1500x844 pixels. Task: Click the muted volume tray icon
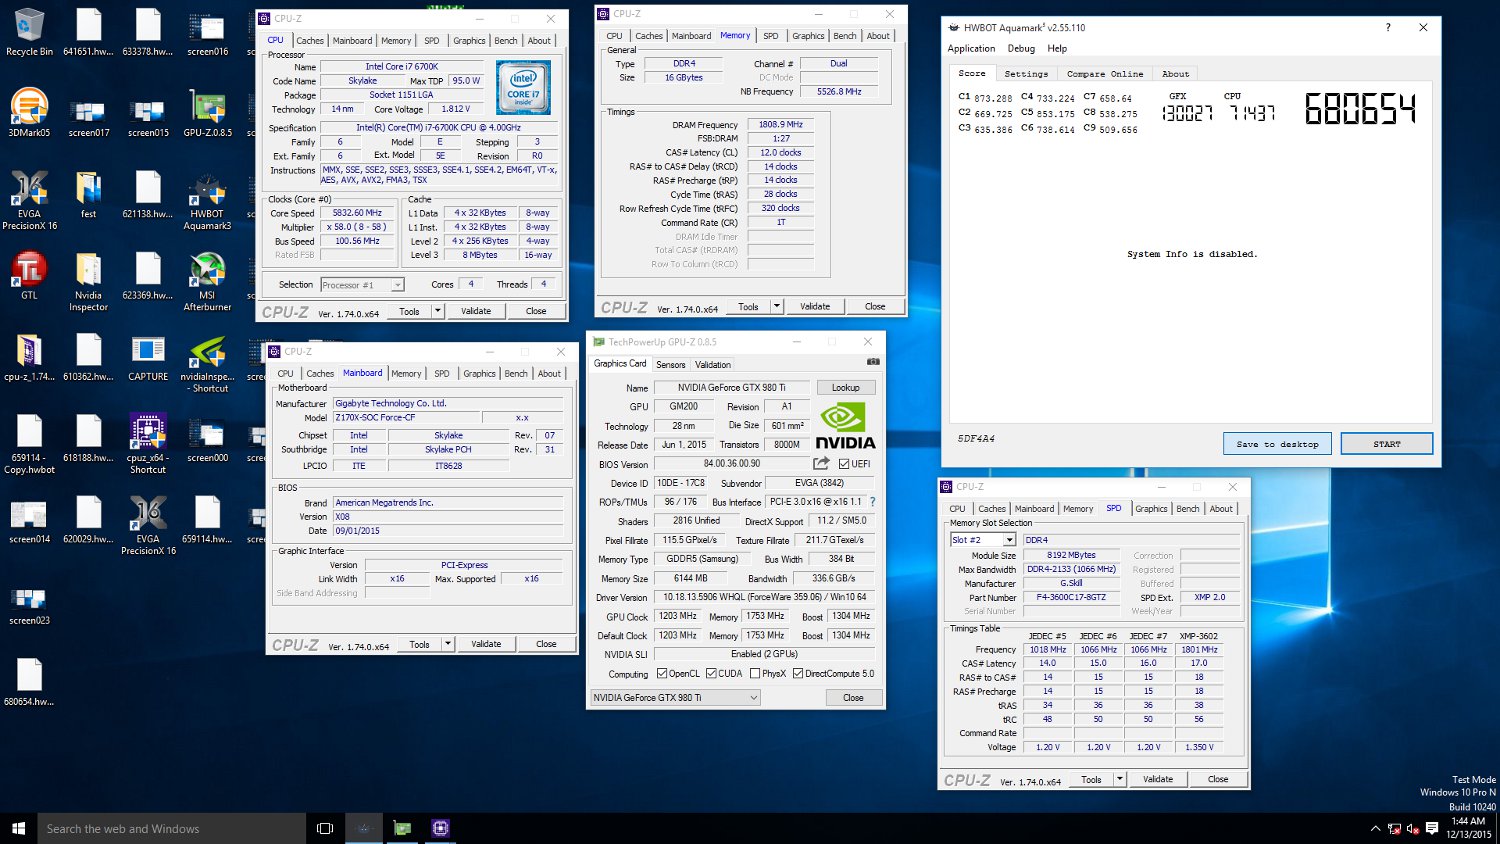1413,828
